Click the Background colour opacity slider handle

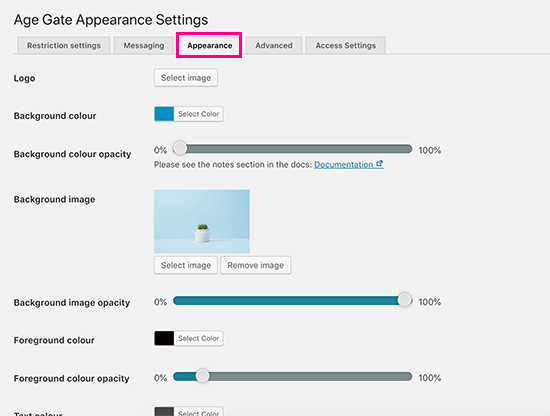click(x=180, y=149)
